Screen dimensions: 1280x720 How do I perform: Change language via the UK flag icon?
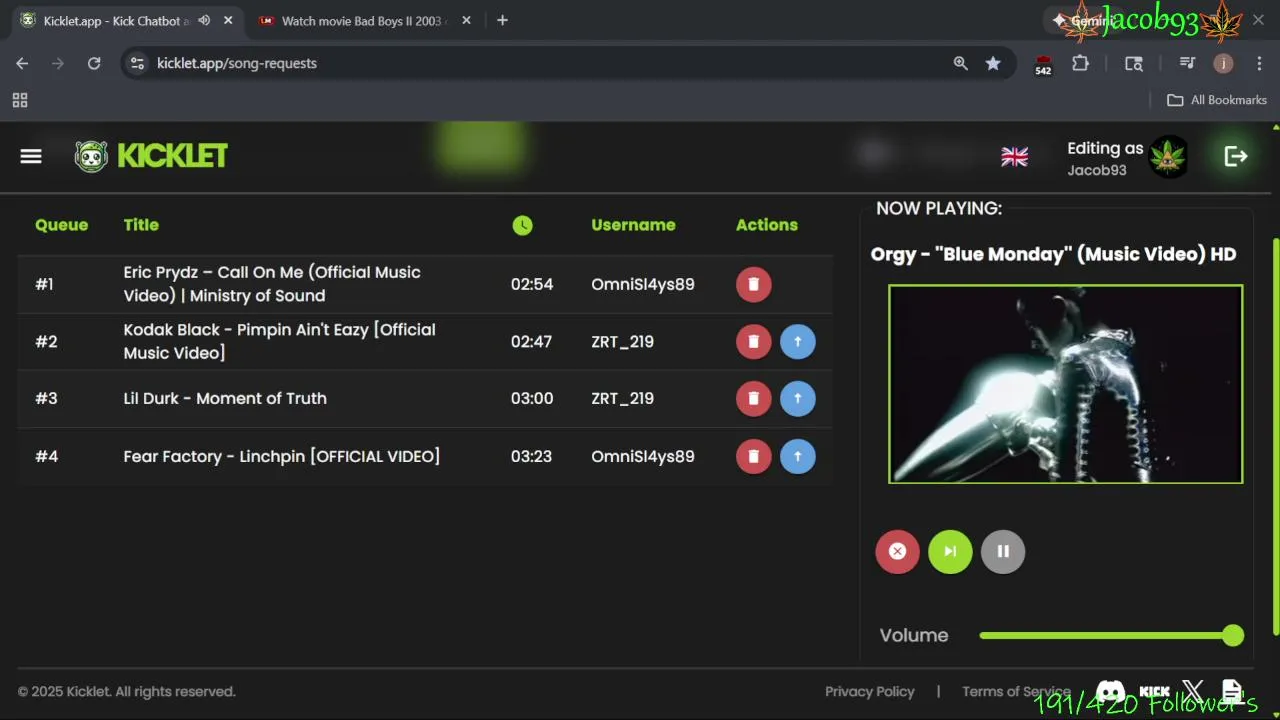(1015, 157)
